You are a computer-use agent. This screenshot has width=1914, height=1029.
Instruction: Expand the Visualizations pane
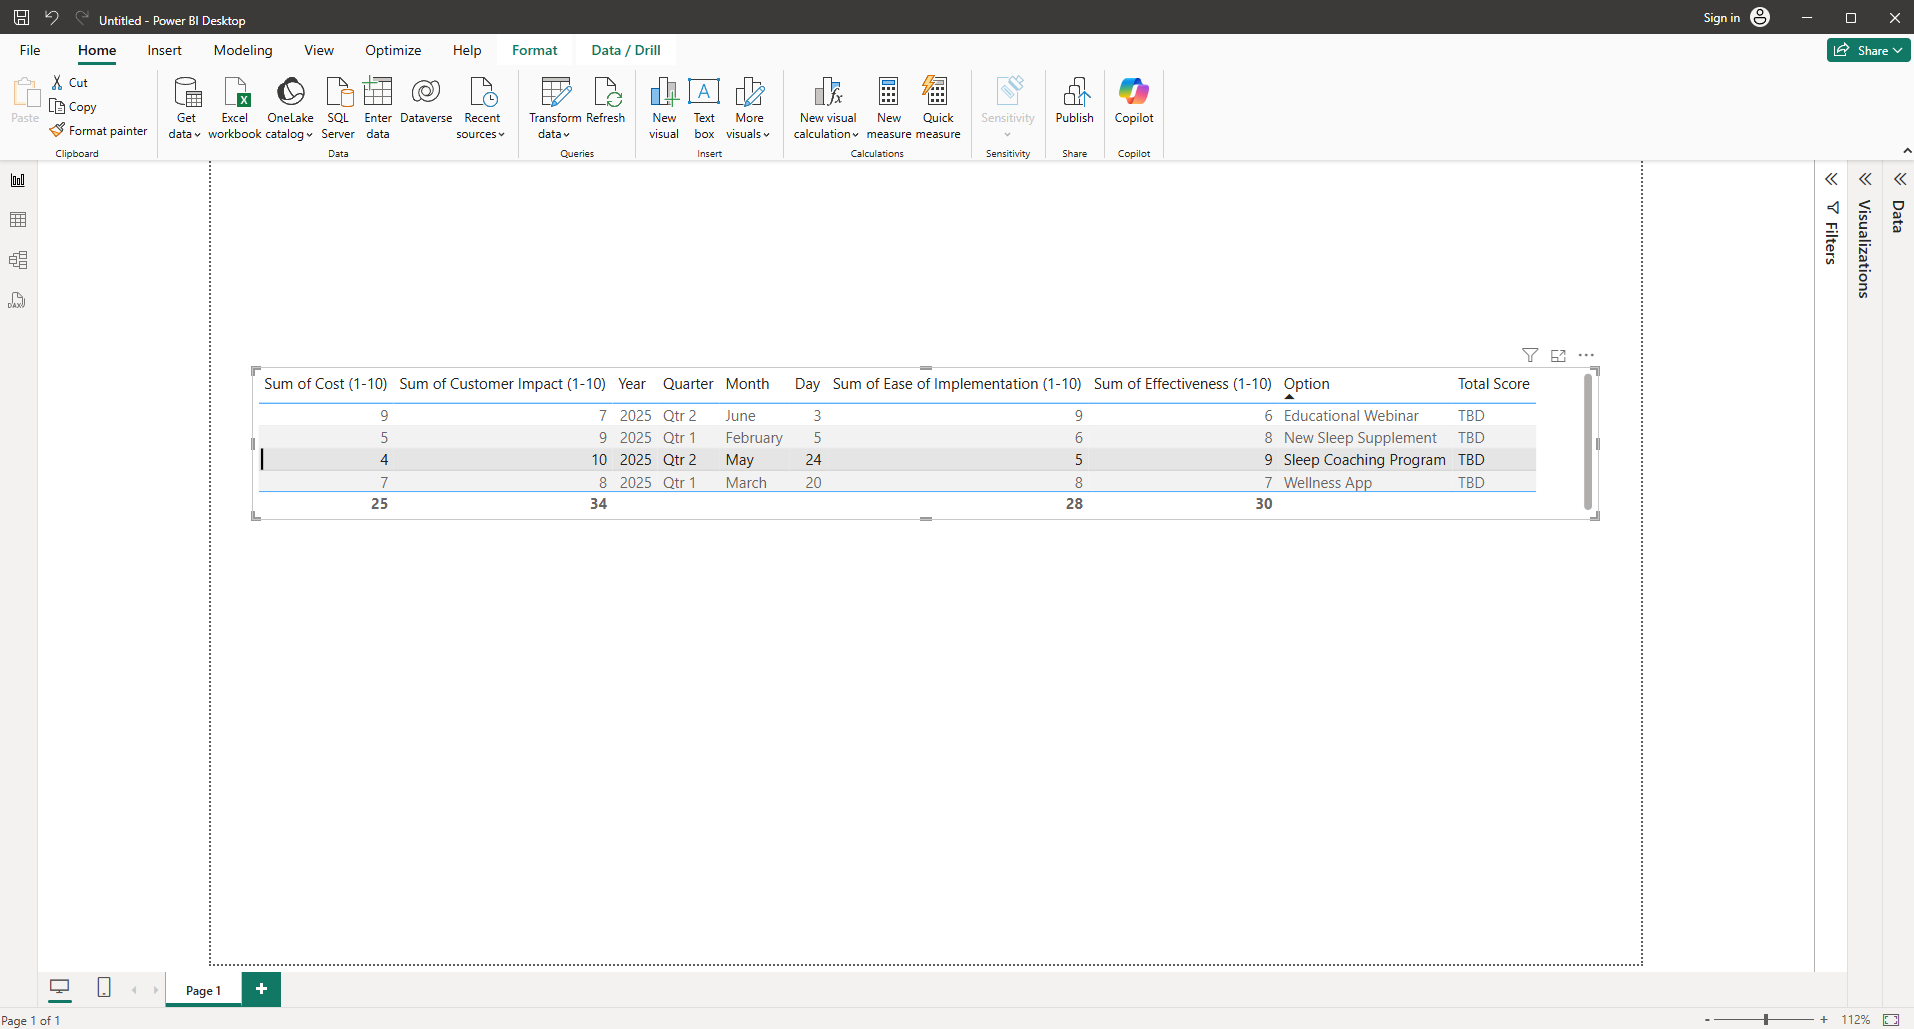[x=1865, y=179]
